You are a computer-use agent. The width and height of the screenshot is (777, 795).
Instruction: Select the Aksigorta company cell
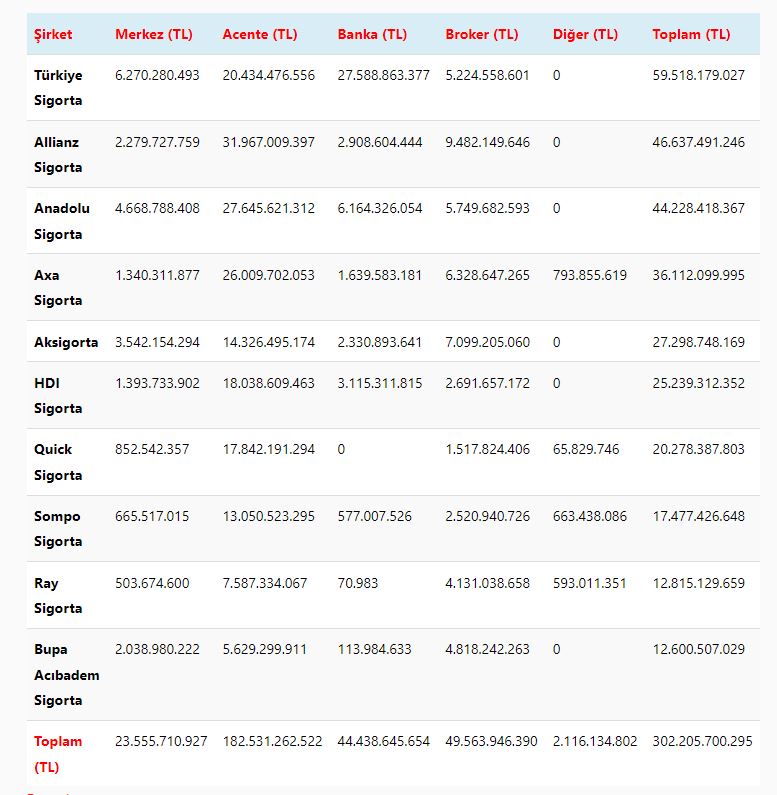(66, 342)
